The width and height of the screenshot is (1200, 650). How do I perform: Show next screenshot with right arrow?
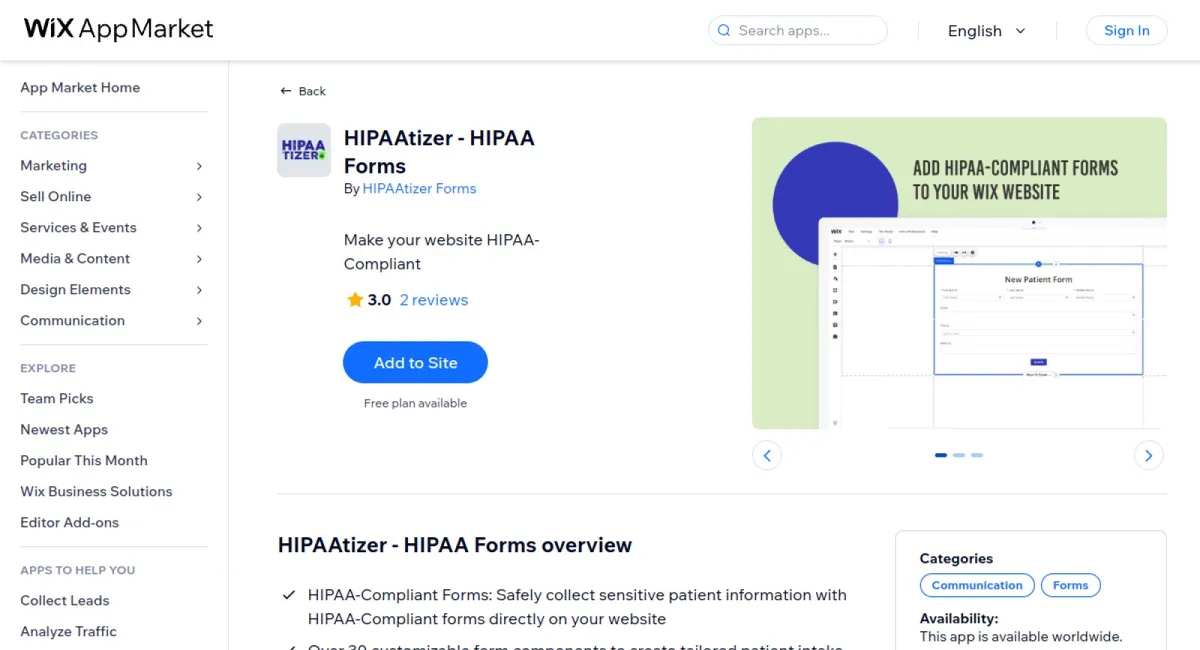click(1149, 456)
